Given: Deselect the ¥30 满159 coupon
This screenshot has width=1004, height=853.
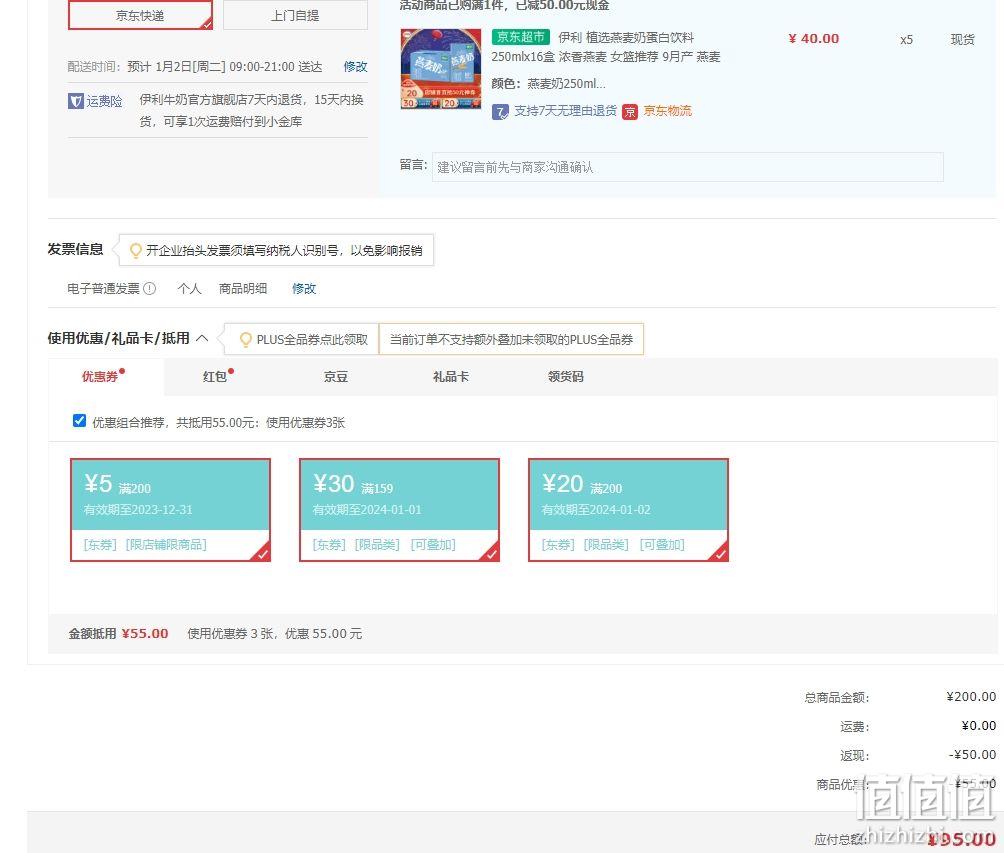Looking at the screenshot, I should [400, 510].
